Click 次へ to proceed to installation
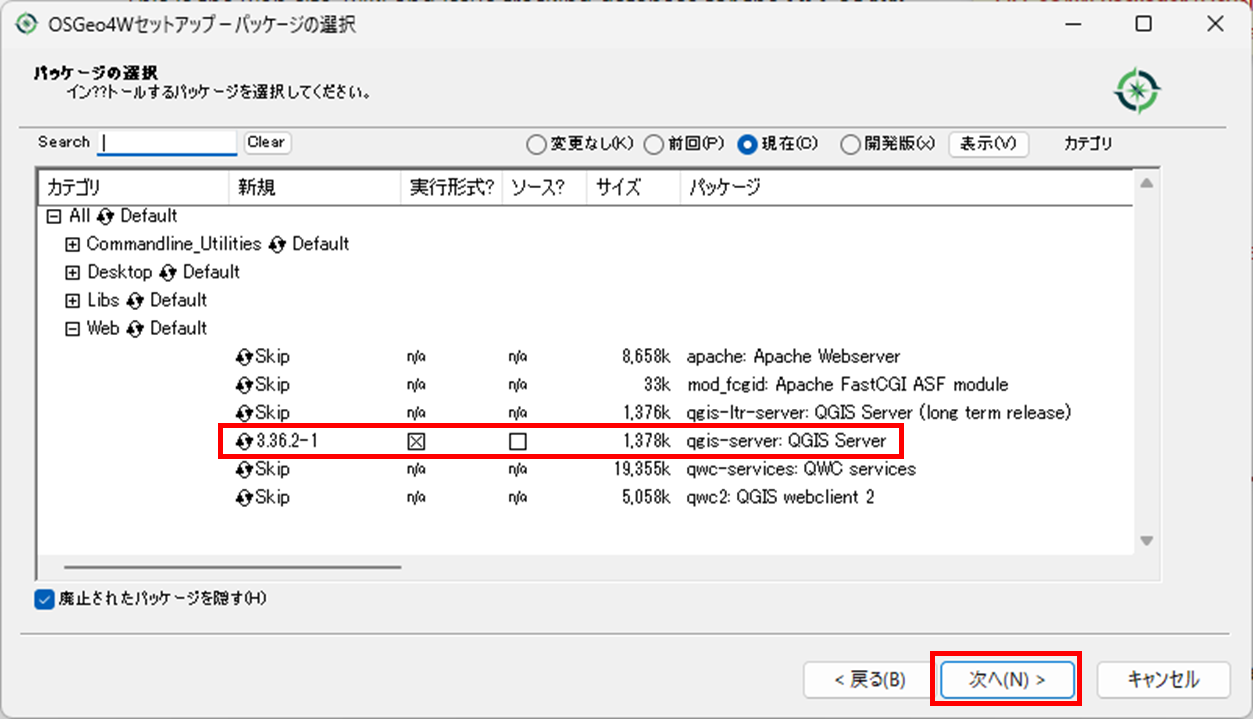Image resolution: width=1253 pixels, height=719 pixels. tap(1006, 679)
